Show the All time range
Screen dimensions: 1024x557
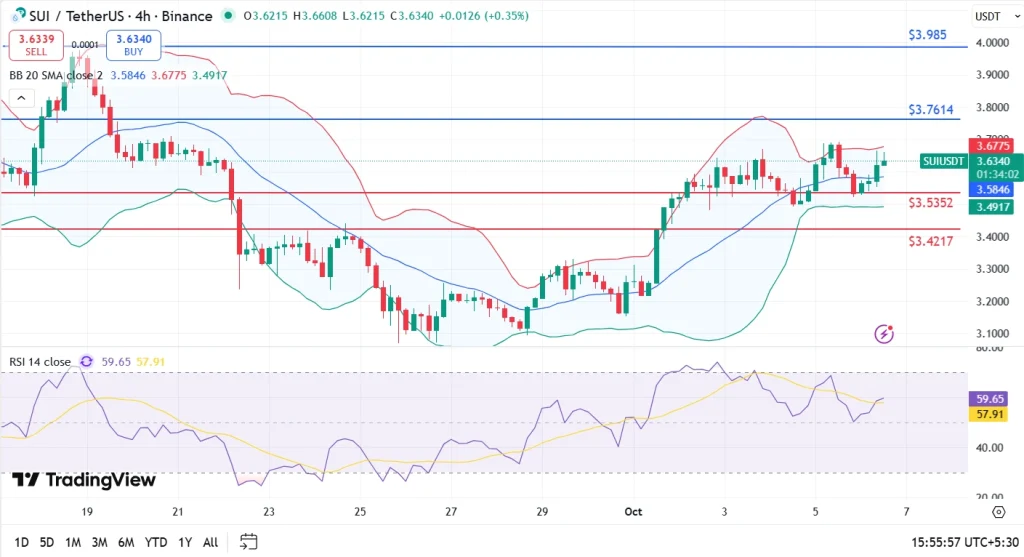pyautogui.click(x=210, y=542)
